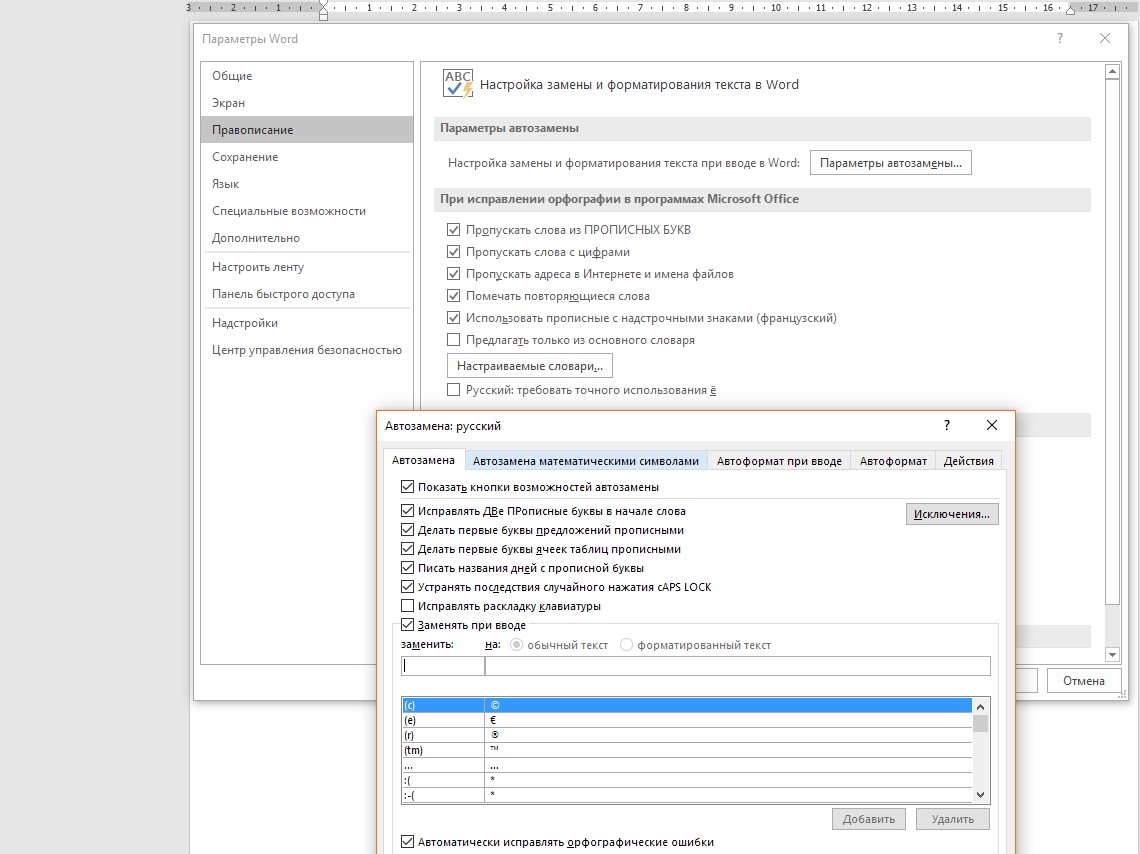Click the ABC spelling check icon

[x=458, y=84]
